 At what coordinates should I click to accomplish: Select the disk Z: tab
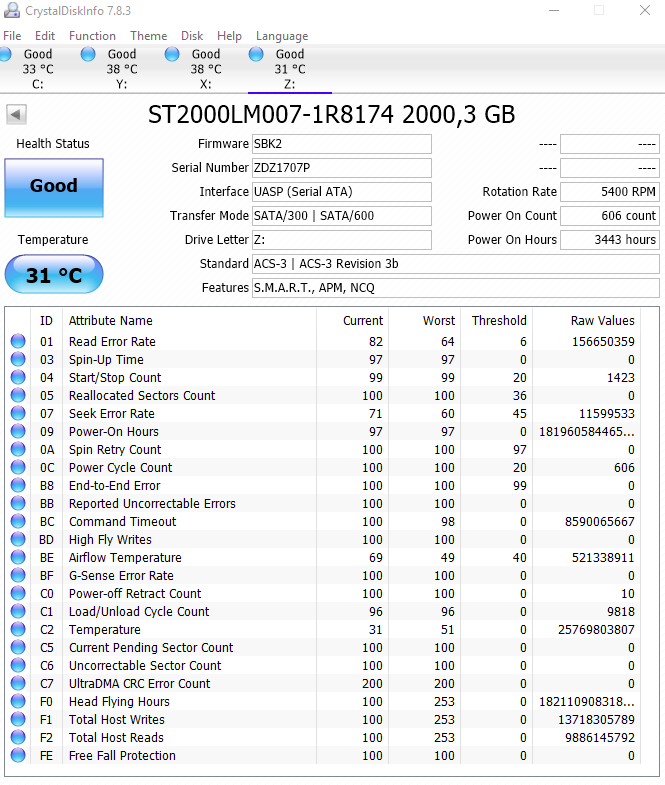click(x=290, y=69)
